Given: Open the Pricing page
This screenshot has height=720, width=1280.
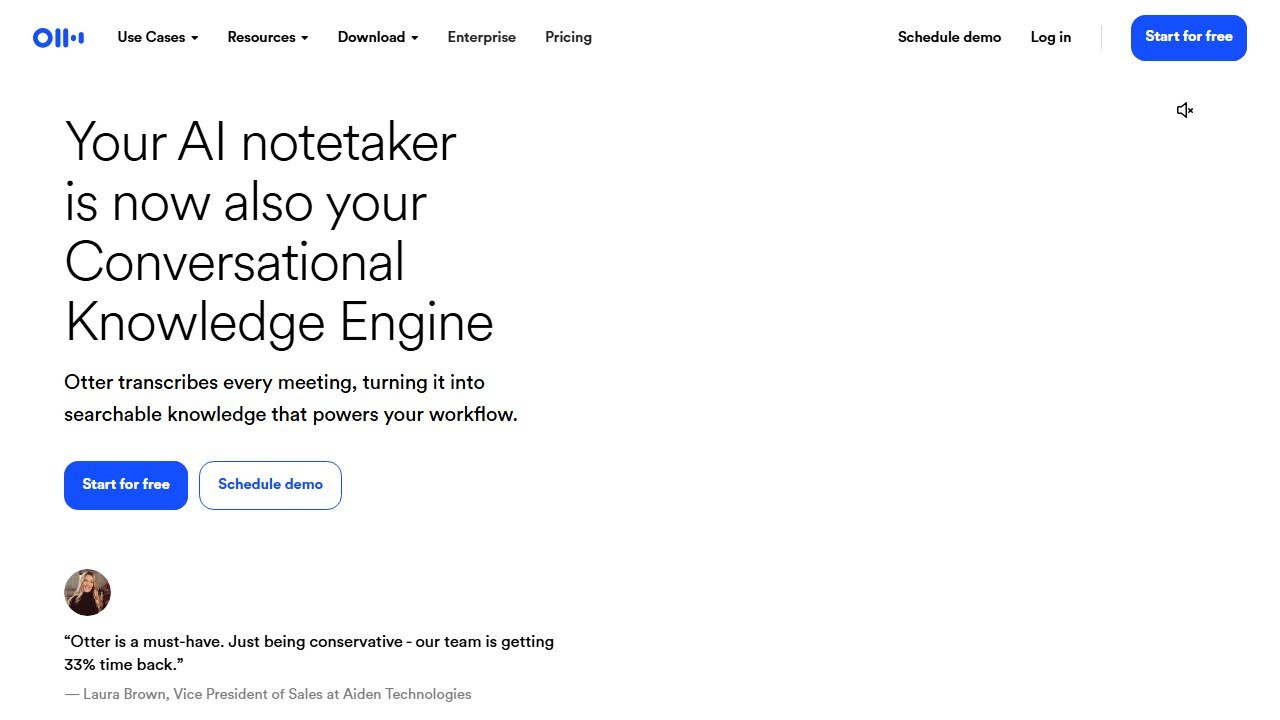Looking at the screenshot, I should 568,37.
